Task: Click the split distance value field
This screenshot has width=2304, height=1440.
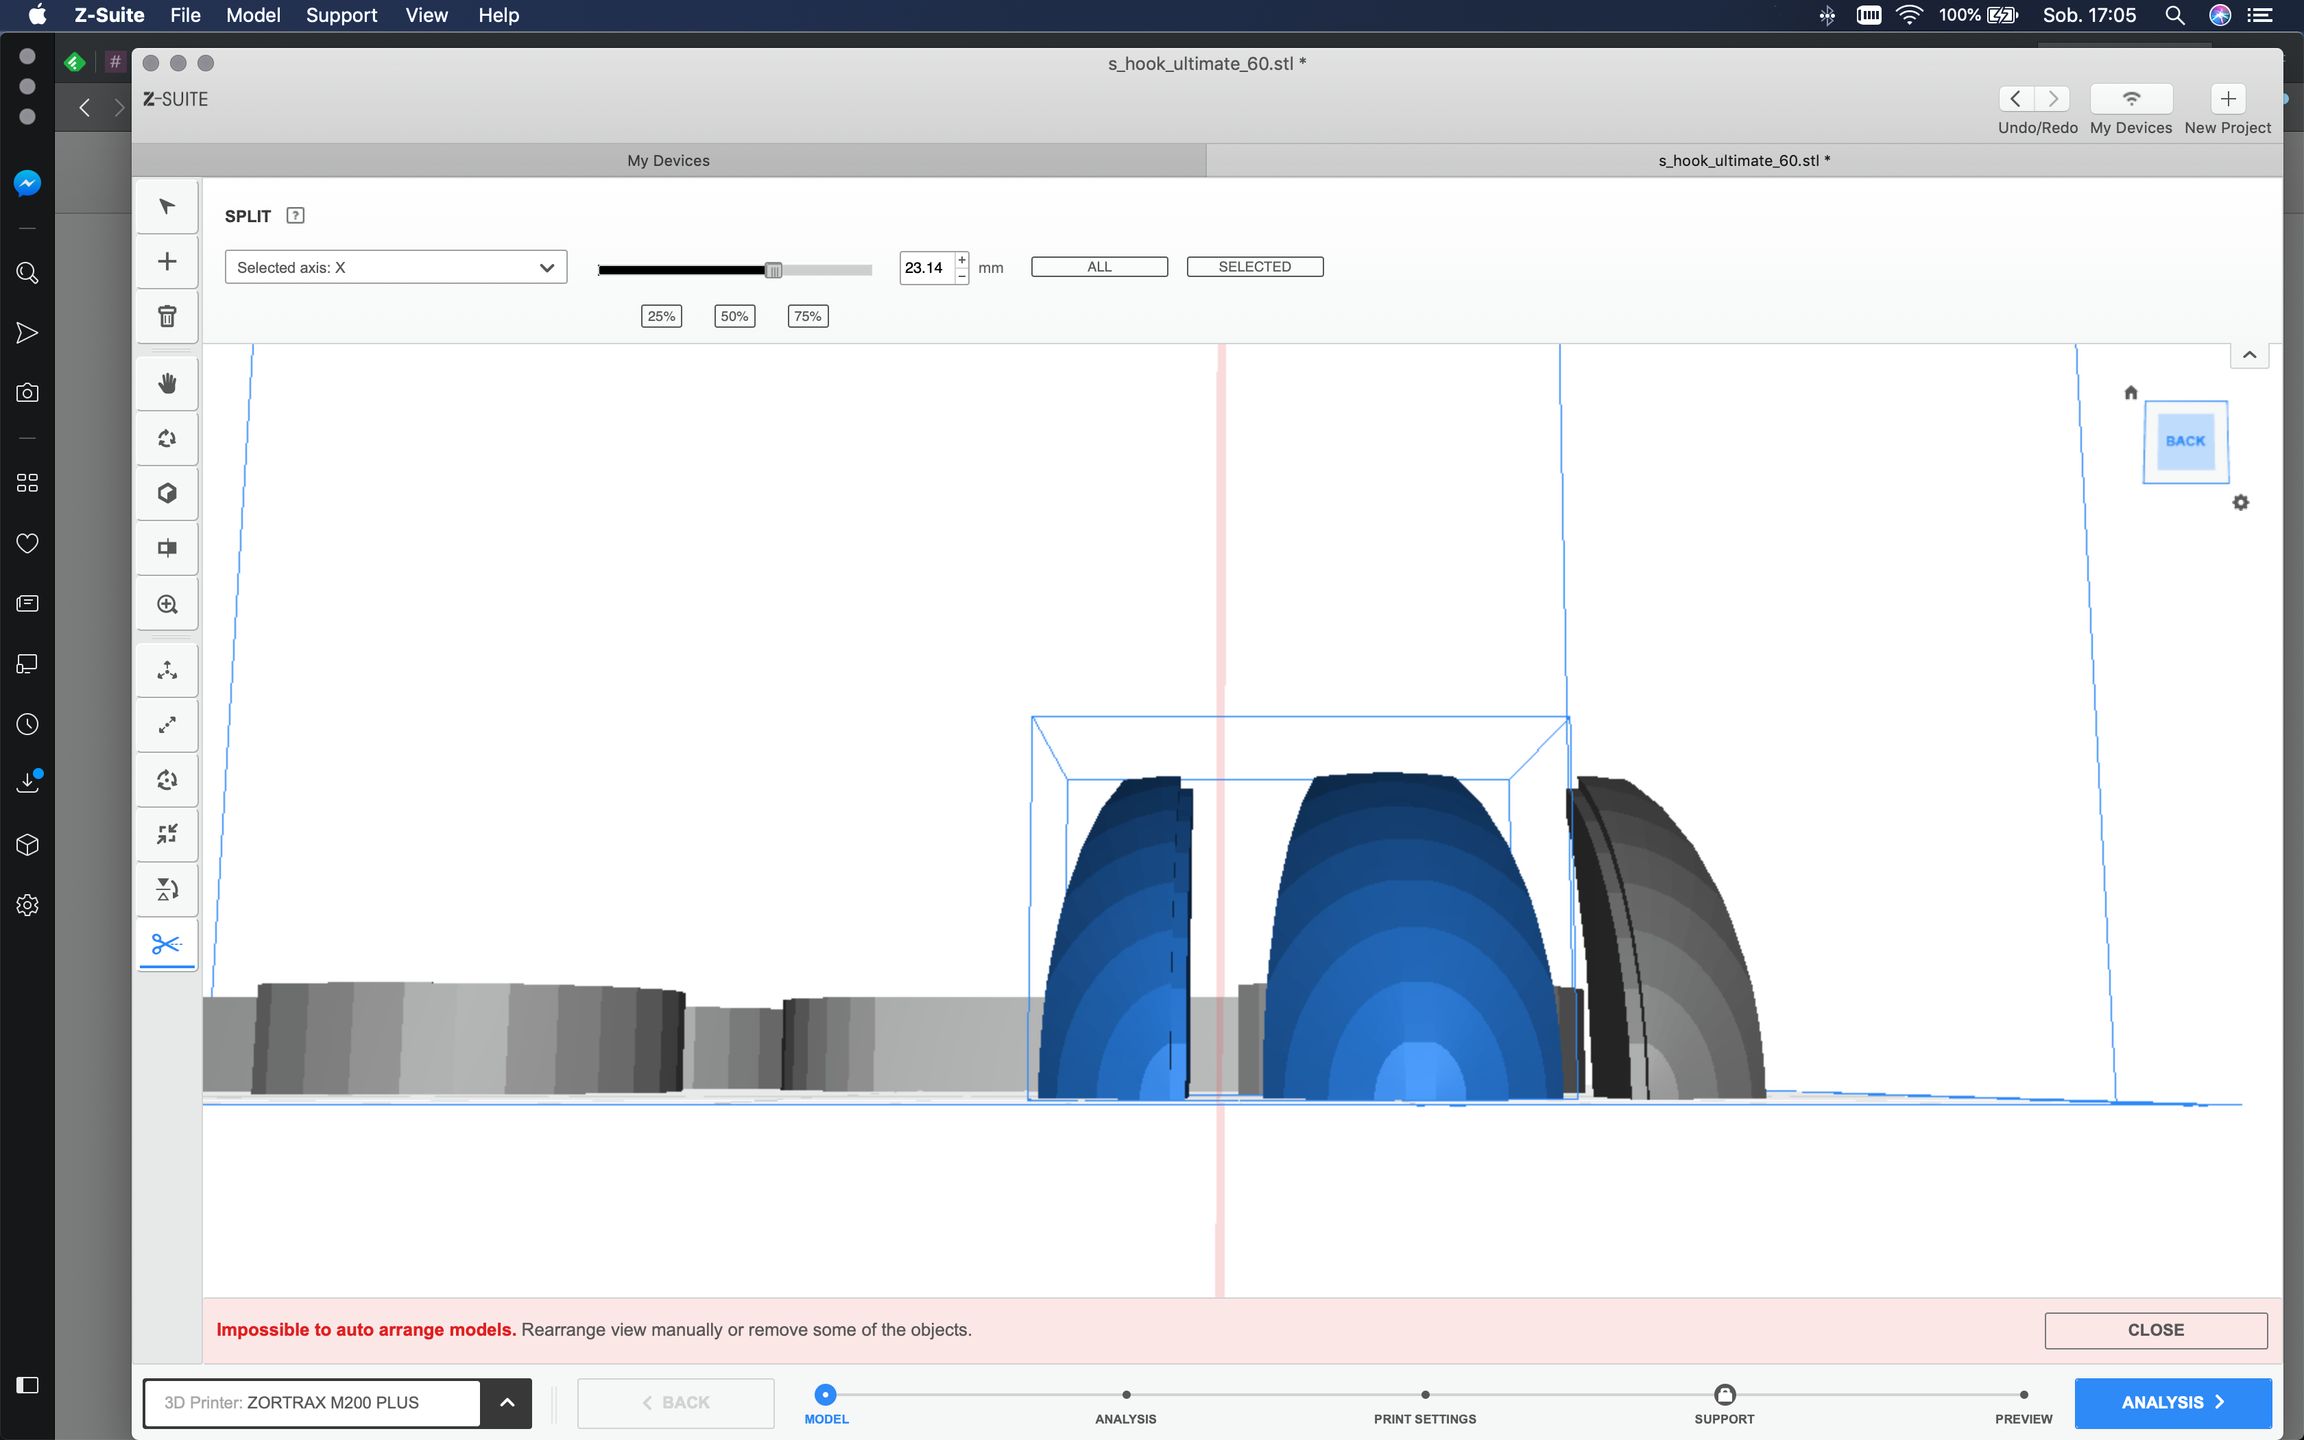Action: point(926,267)
